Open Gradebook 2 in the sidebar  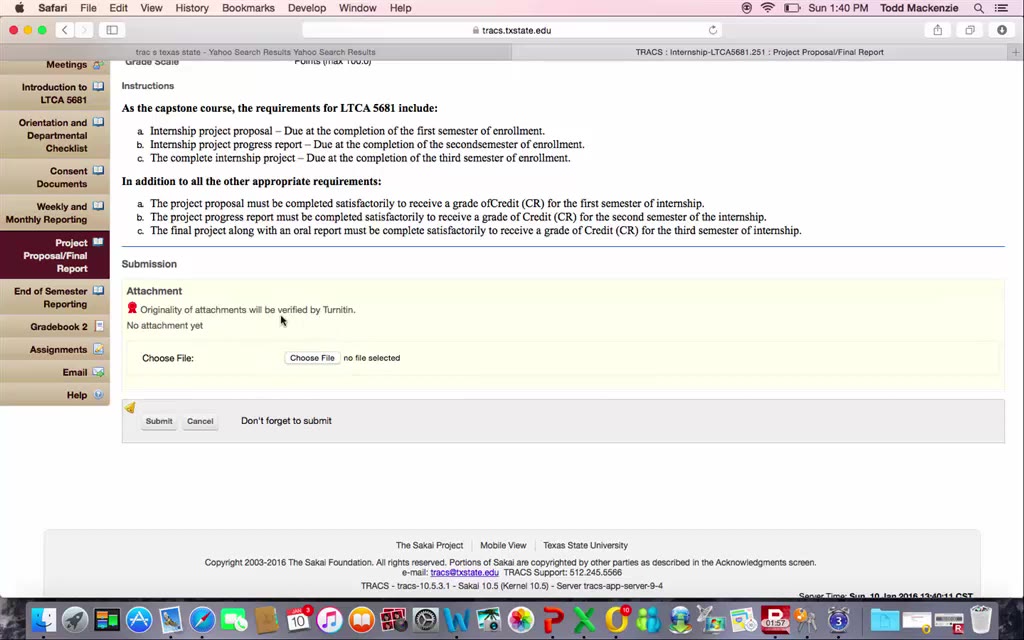(58, 327)
